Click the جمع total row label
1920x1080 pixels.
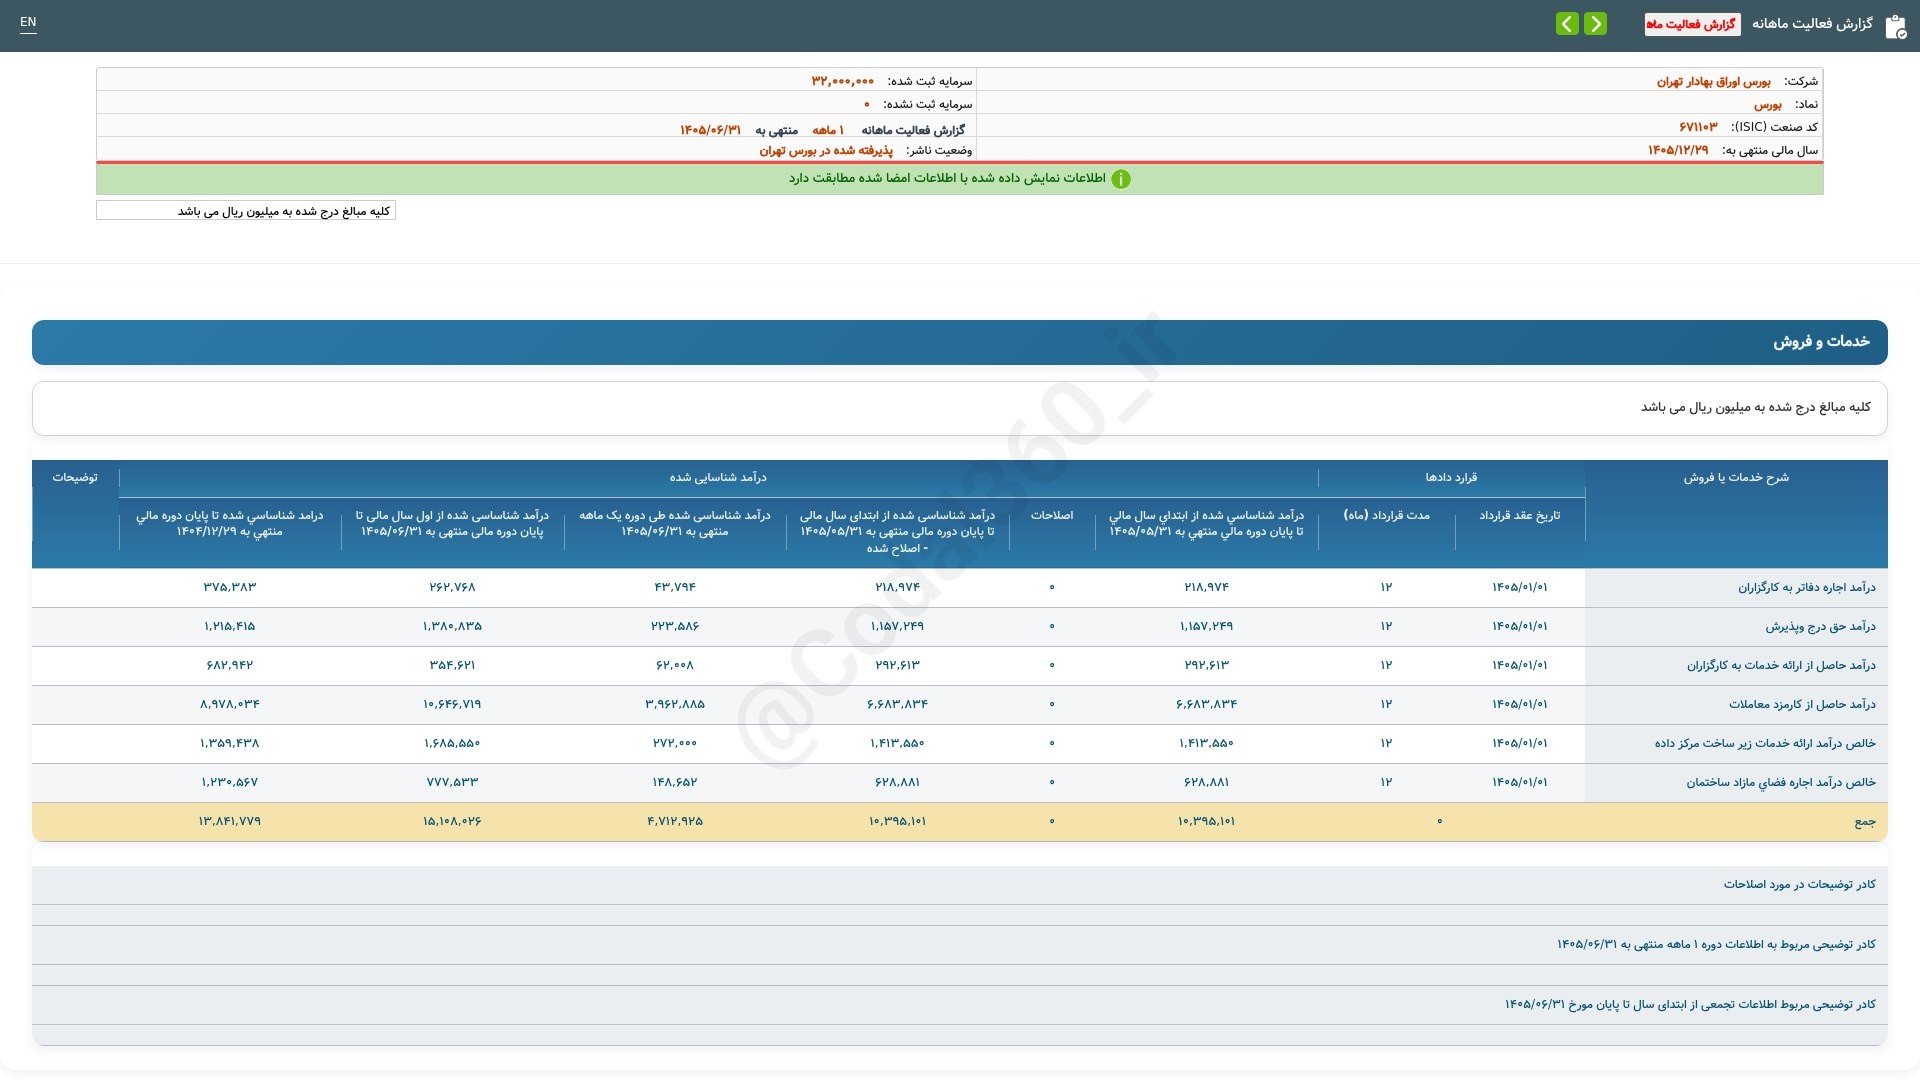pos(1865,822)
